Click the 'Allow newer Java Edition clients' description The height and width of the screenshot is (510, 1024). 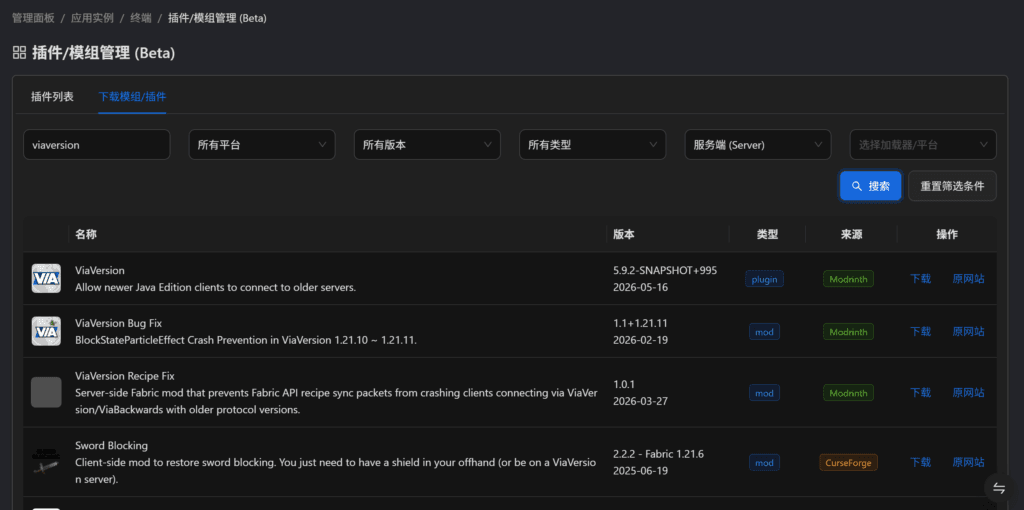(216, 287)
